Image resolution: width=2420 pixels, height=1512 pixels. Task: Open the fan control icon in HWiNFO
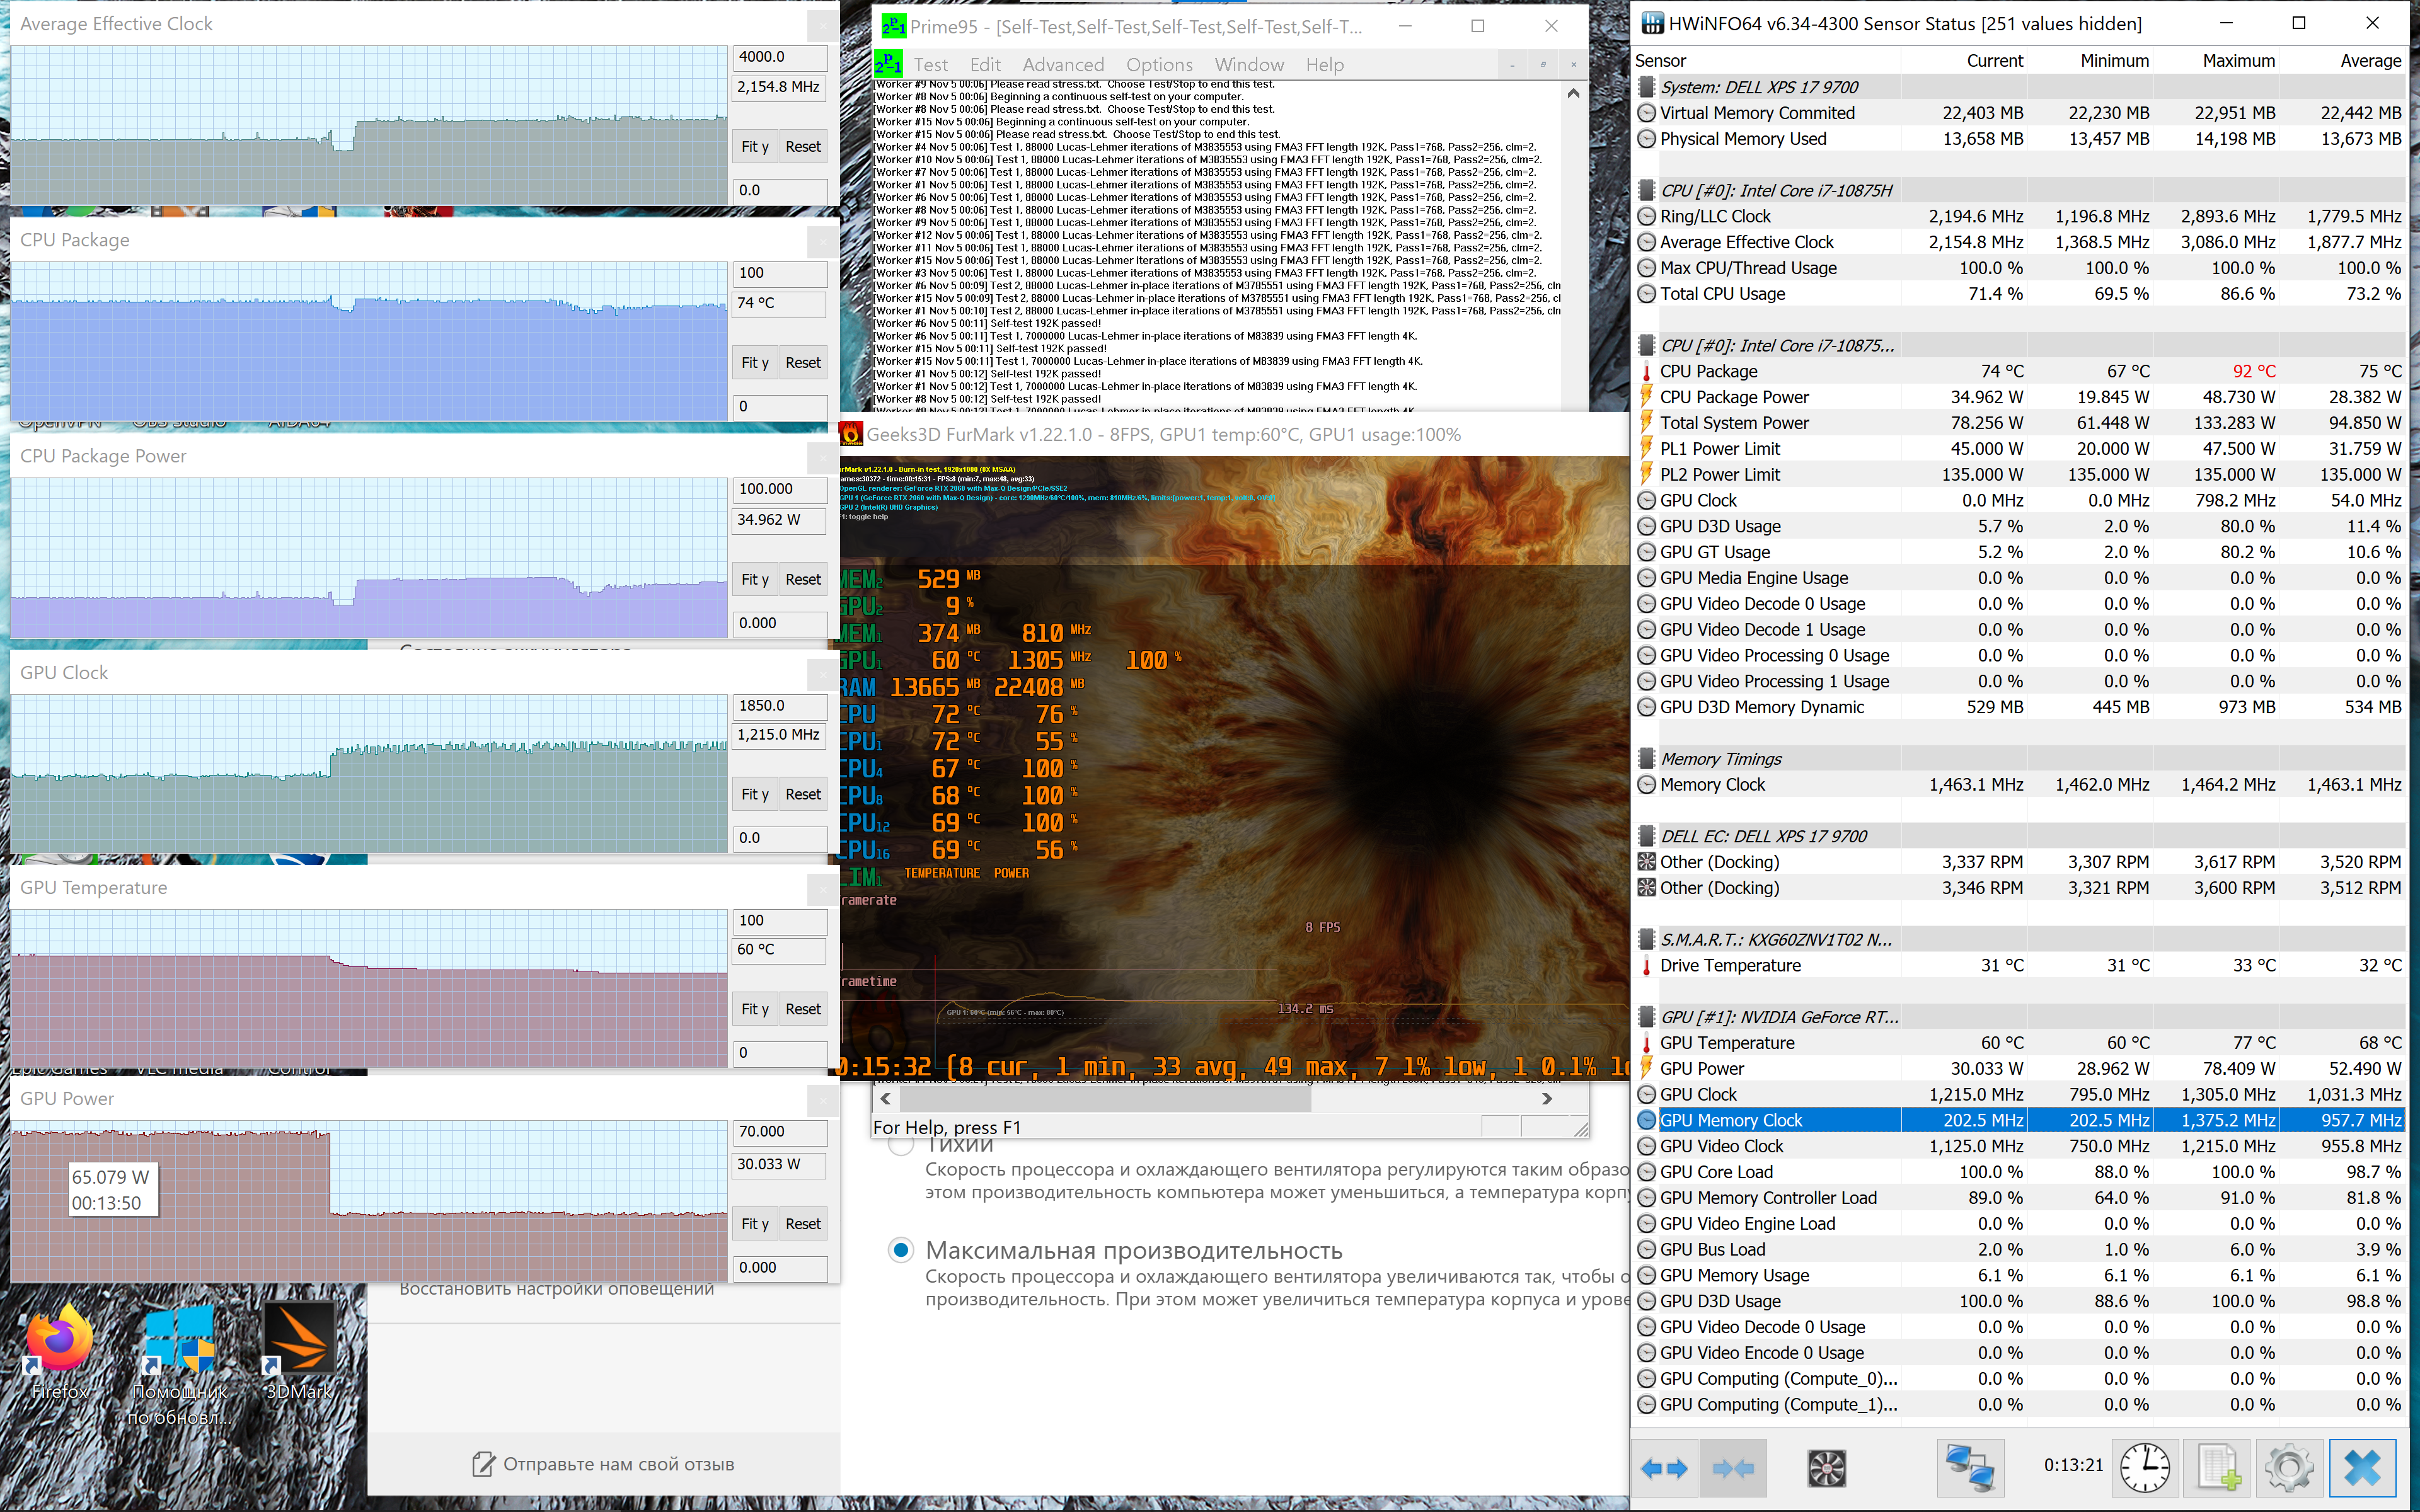click(x=1827, y=1468)
